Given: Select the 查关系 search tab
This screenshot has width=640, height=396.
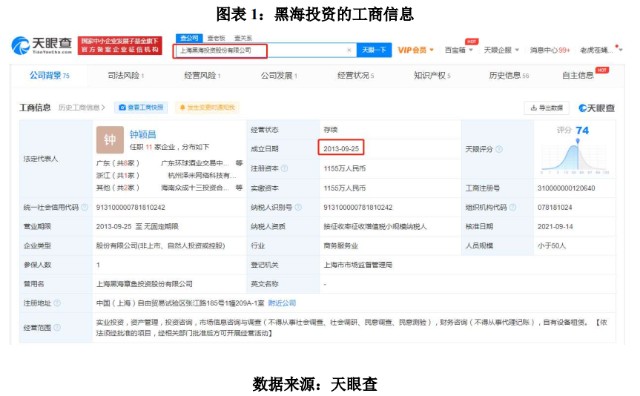Looking at the screenshot, I should coord(243,38).
